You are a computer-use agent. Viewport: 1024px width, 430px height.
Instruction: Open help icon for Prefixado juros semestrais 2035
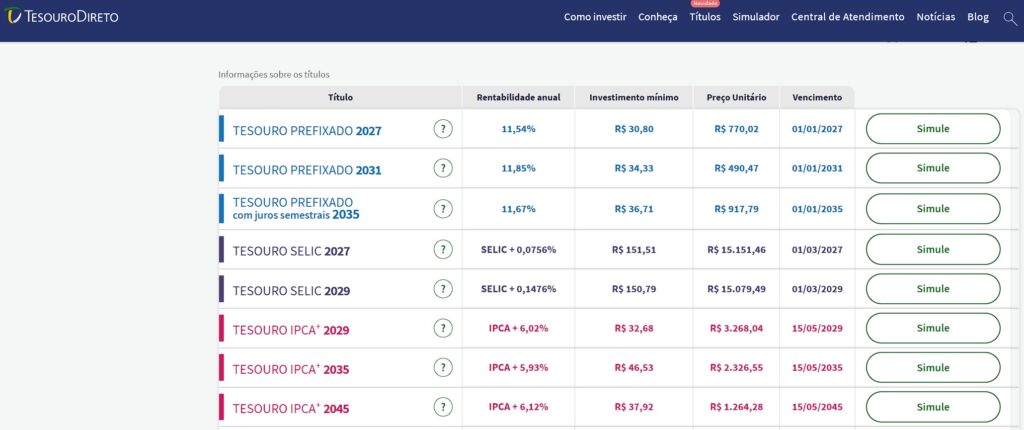[x=443, y=209]
